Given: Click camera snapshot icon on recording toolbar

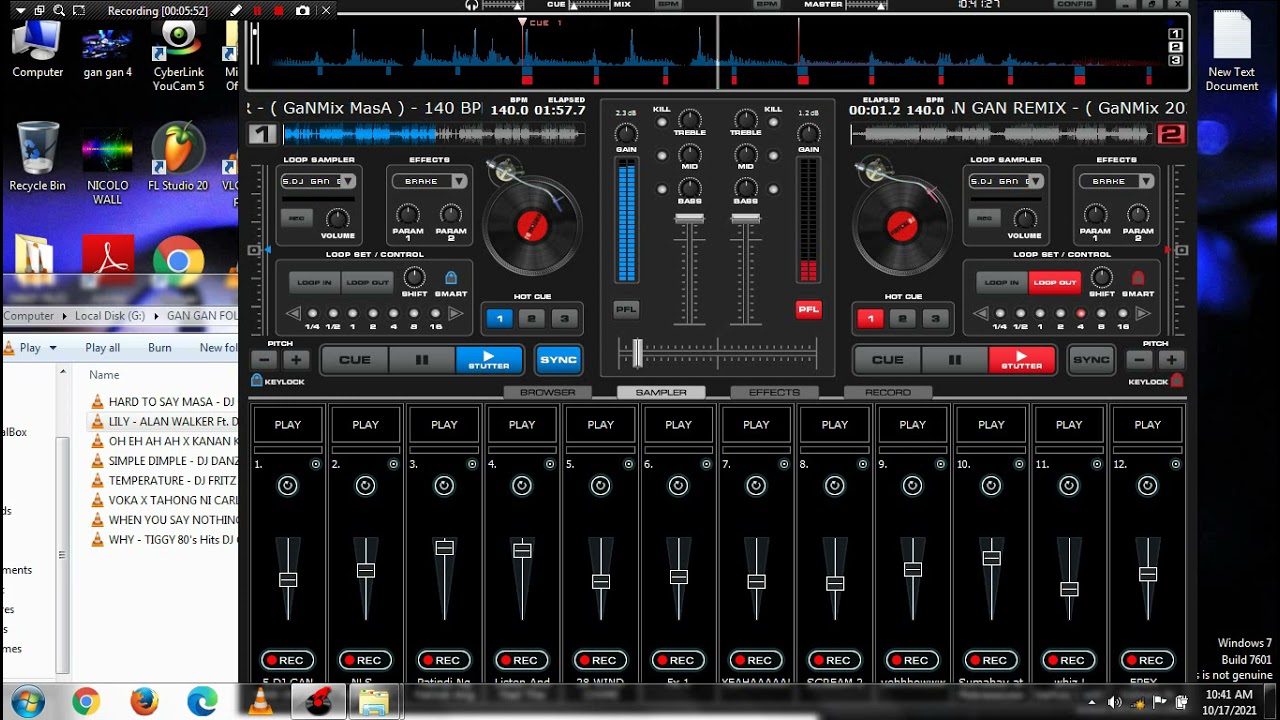Looking at the screenshot, I should [x=302, y=11].
